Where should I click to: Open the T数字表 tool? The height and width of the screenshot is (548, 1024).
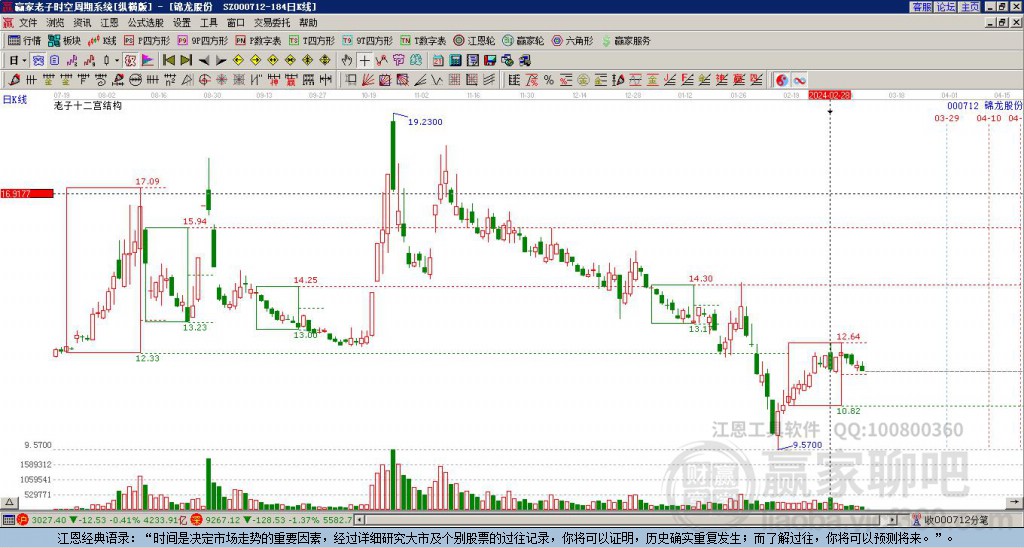tap(423, 40)
